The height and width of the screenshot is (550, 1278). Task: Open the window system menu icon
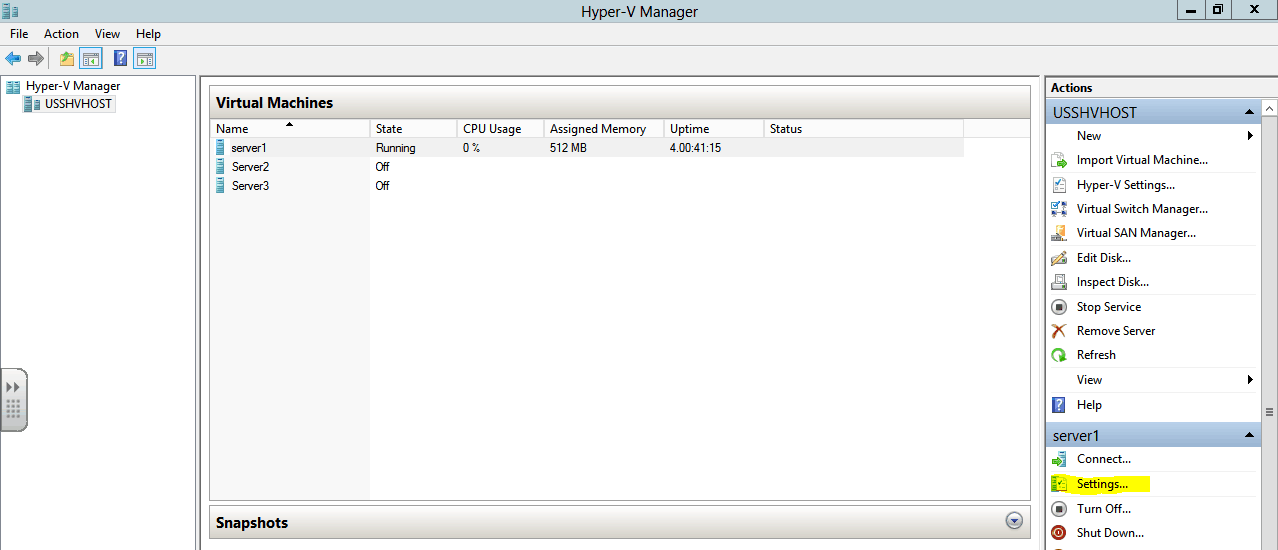12,11
